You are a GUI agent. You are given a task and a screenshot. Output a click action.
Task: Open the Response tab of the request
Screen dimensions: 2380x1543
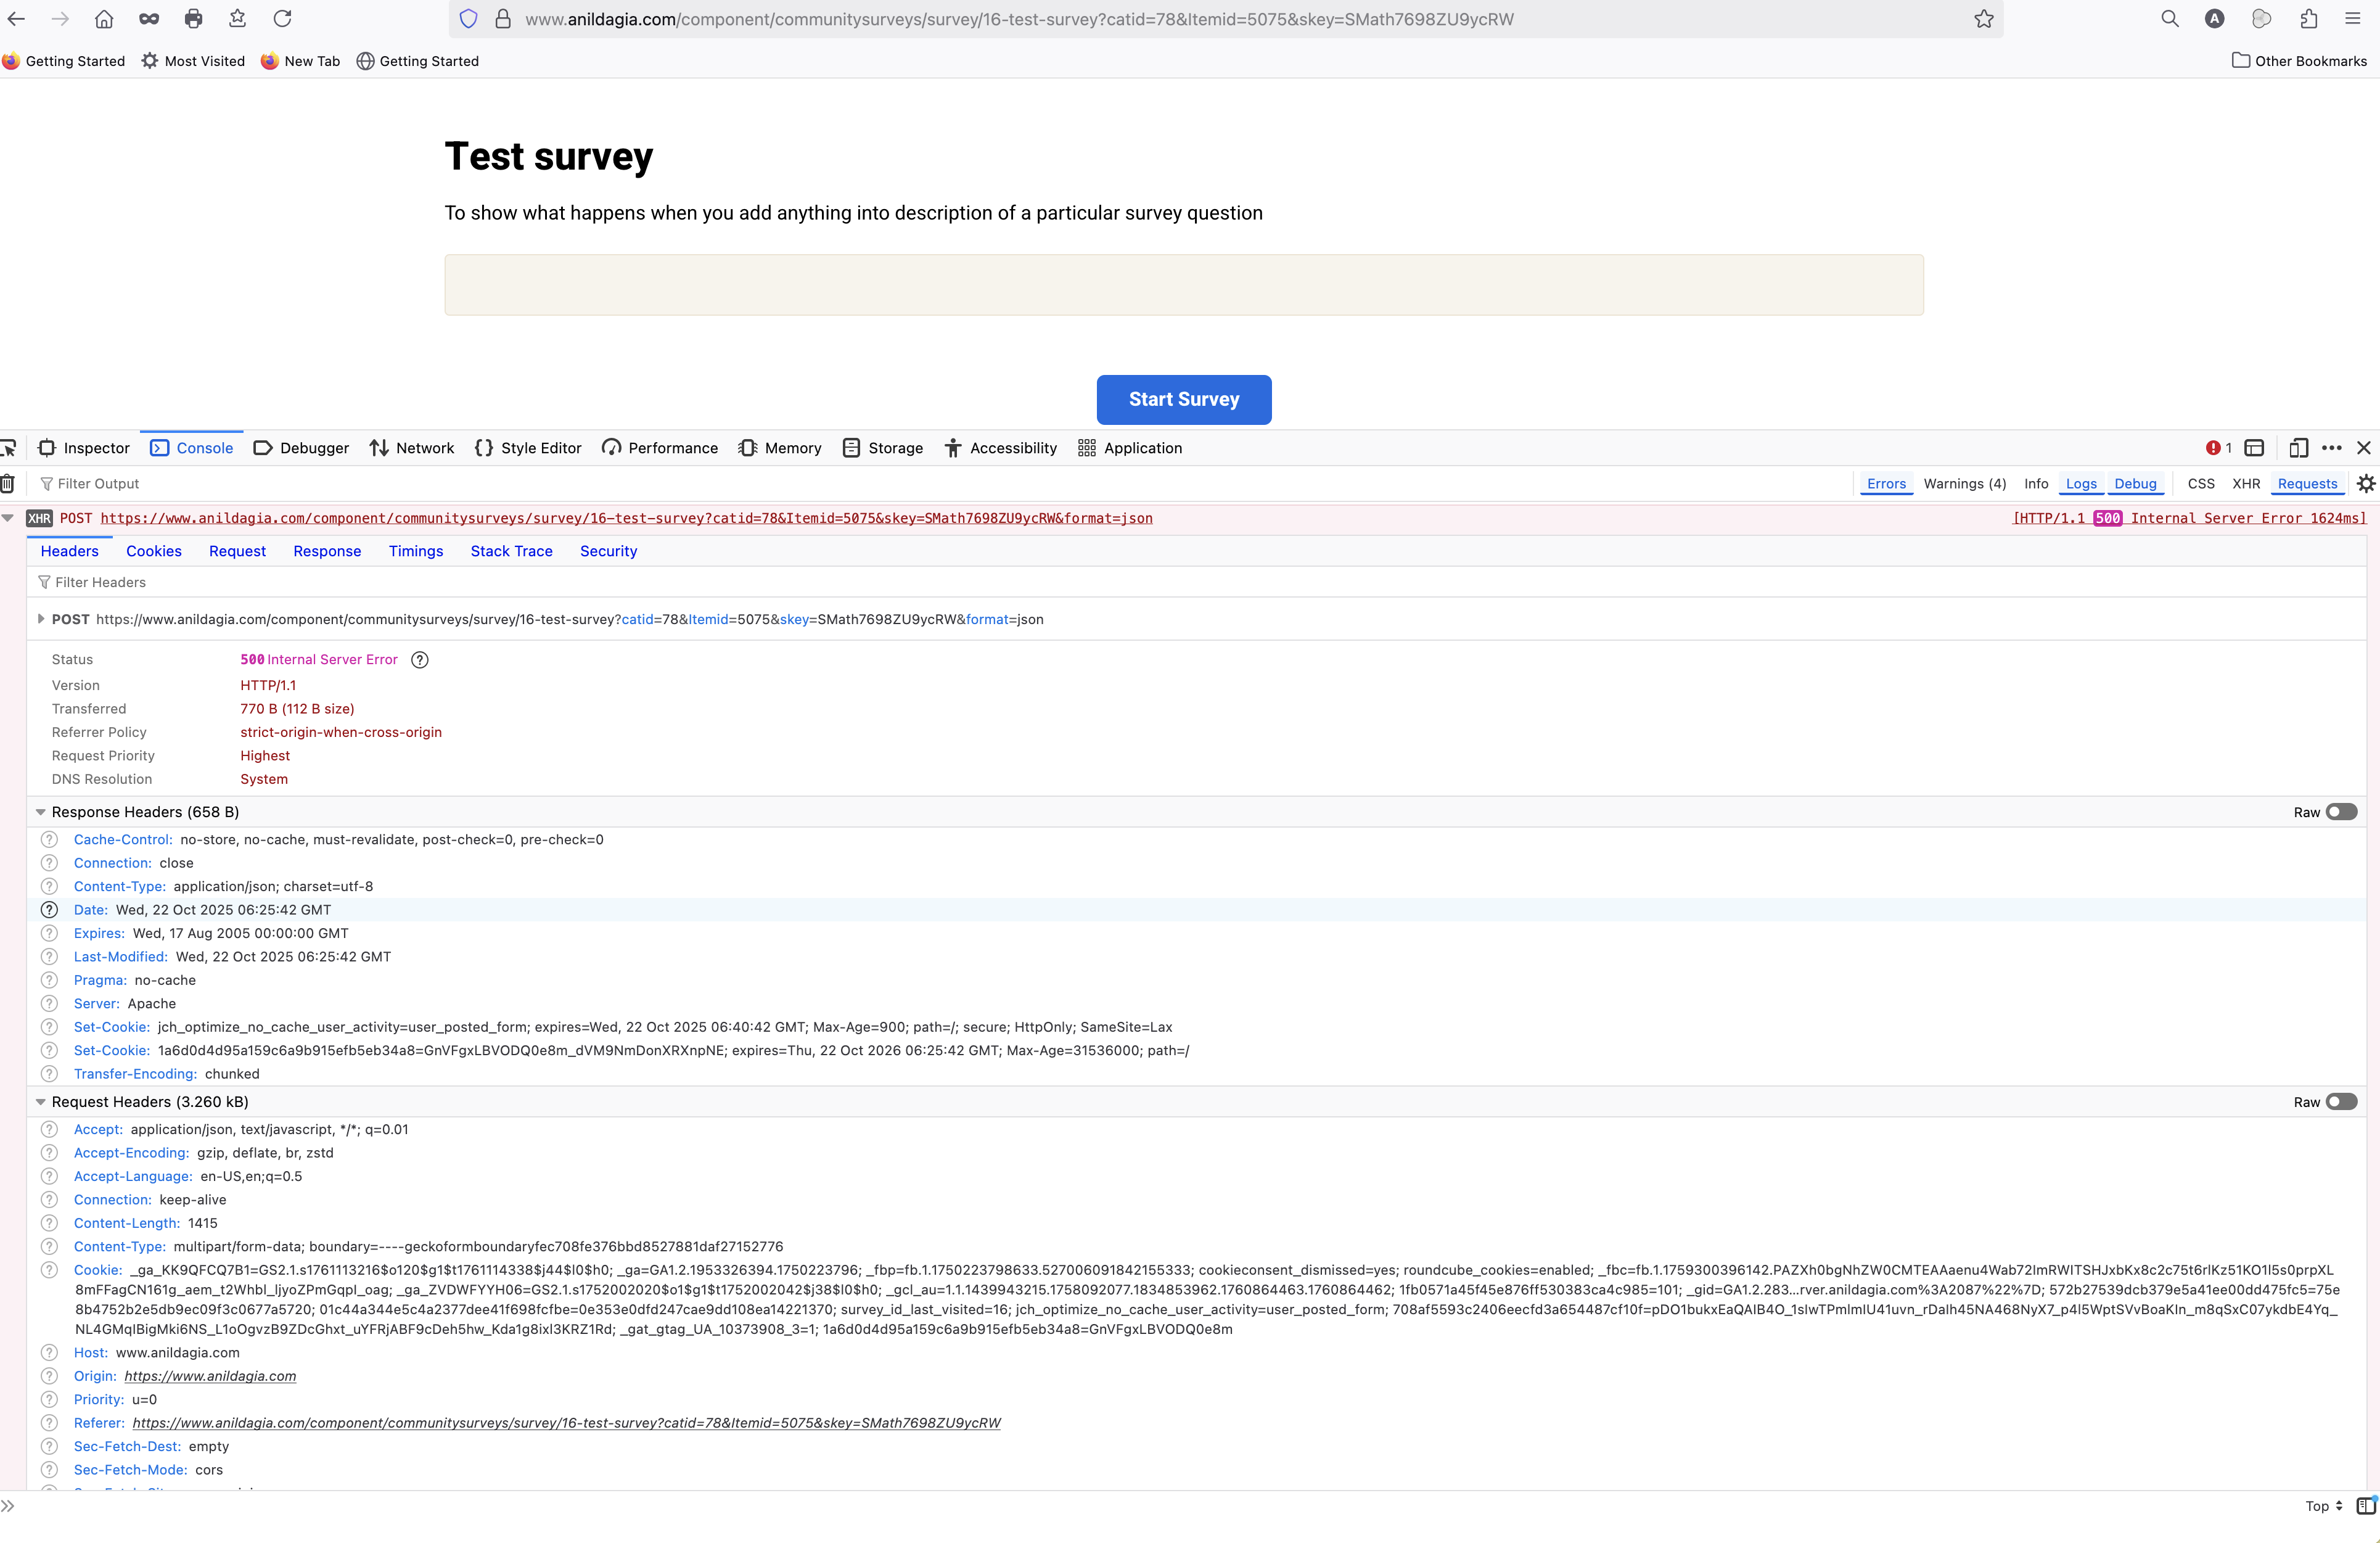(327, 551)
